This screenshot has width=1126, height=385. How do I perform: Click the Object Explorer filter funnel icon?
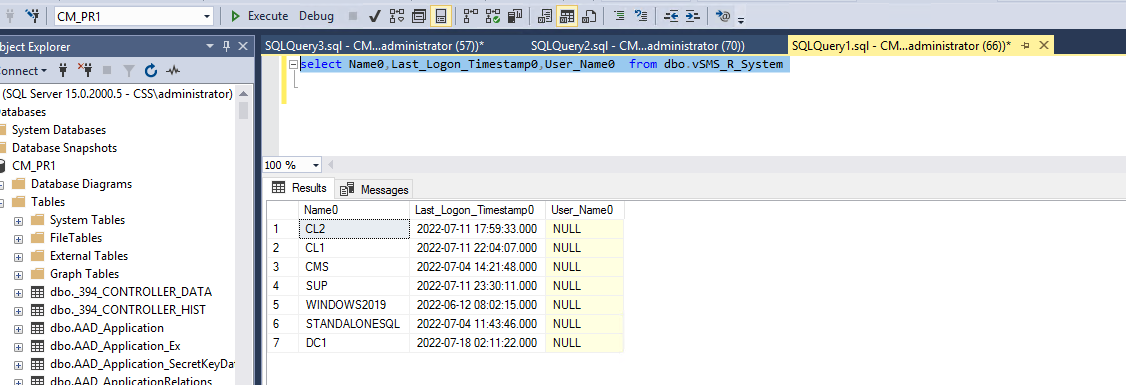tap(129, 70)
